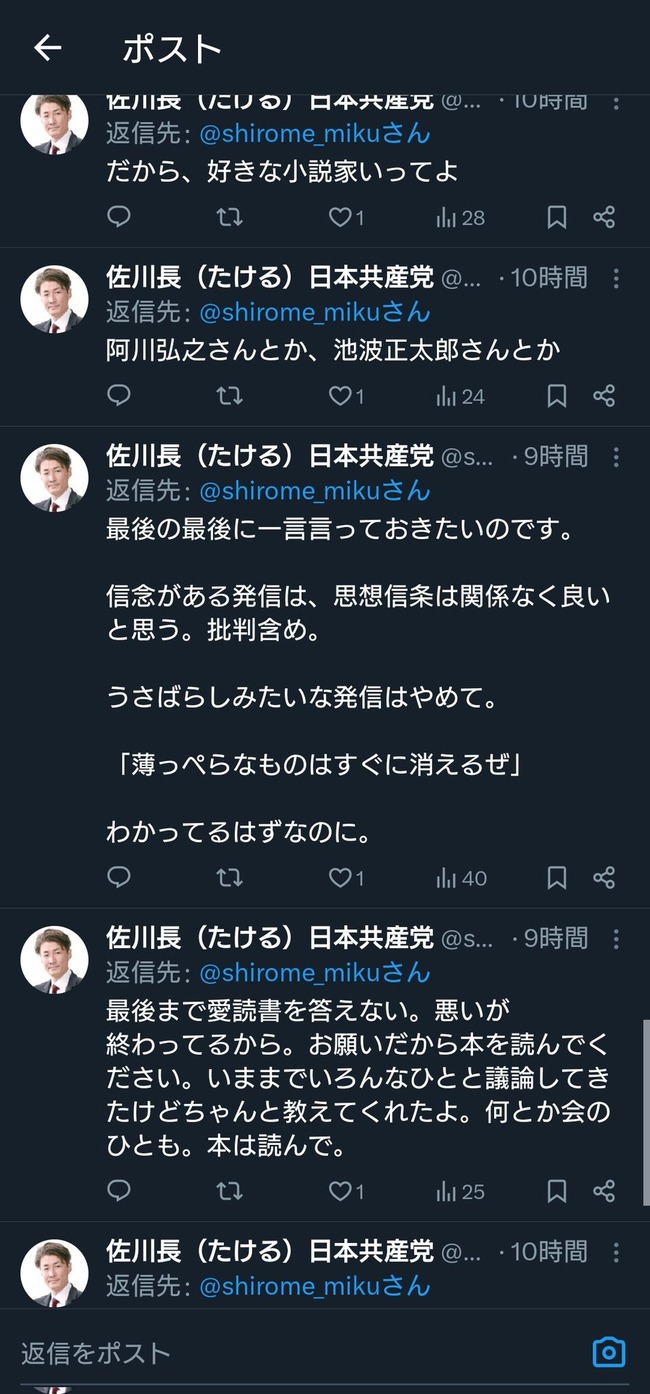The width and height of the screenshot is (650, 1394).
Task: Like the 最後まで愛読書を答えない post
Action: (x=346, y=1191)
